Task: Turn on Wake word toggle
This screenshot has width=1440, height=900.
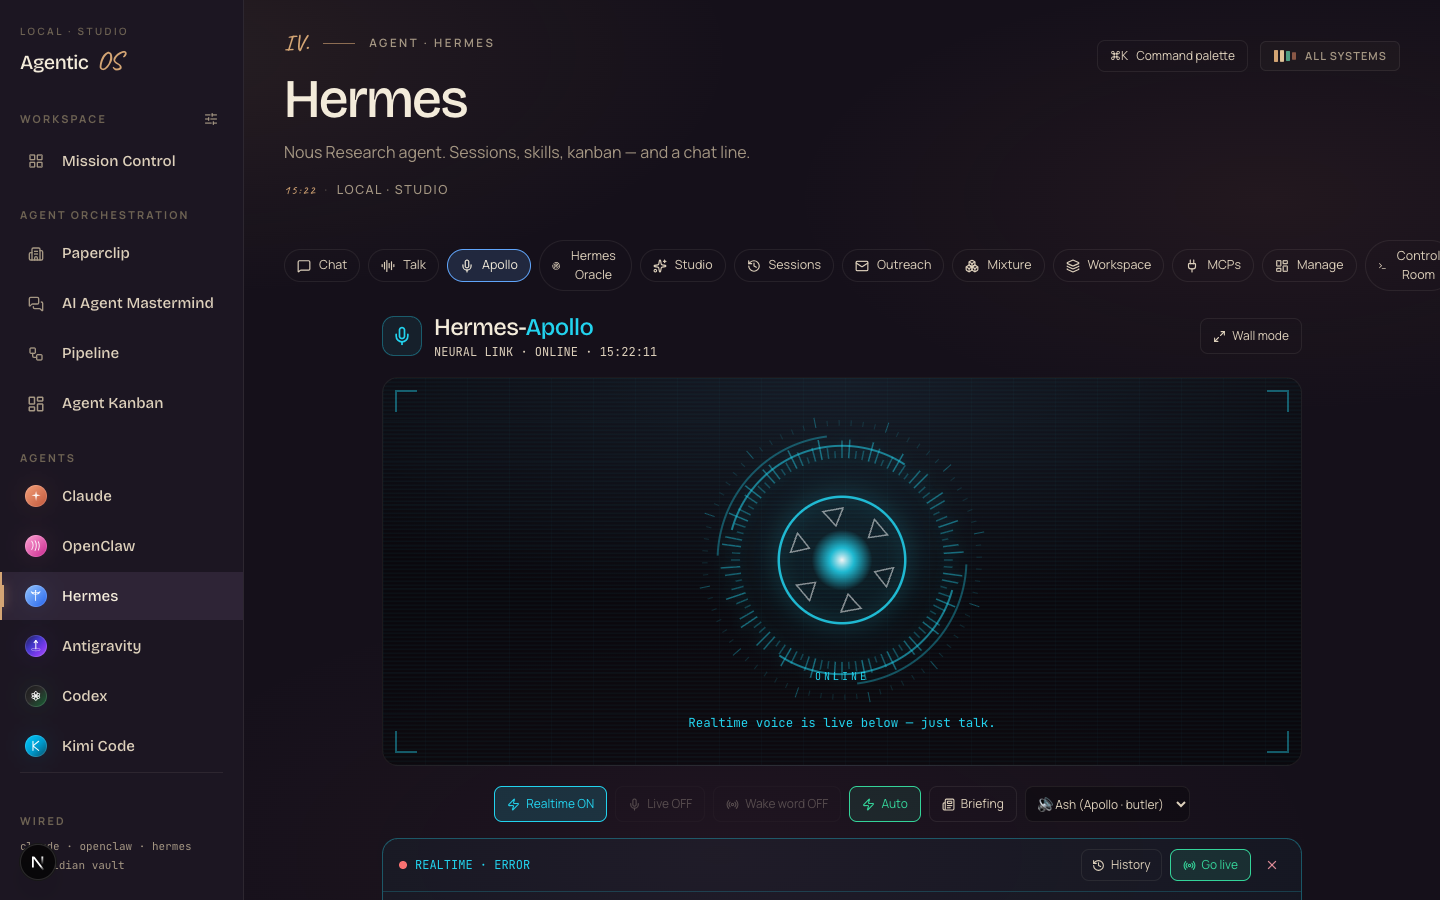Action: (x=777, y=804)
